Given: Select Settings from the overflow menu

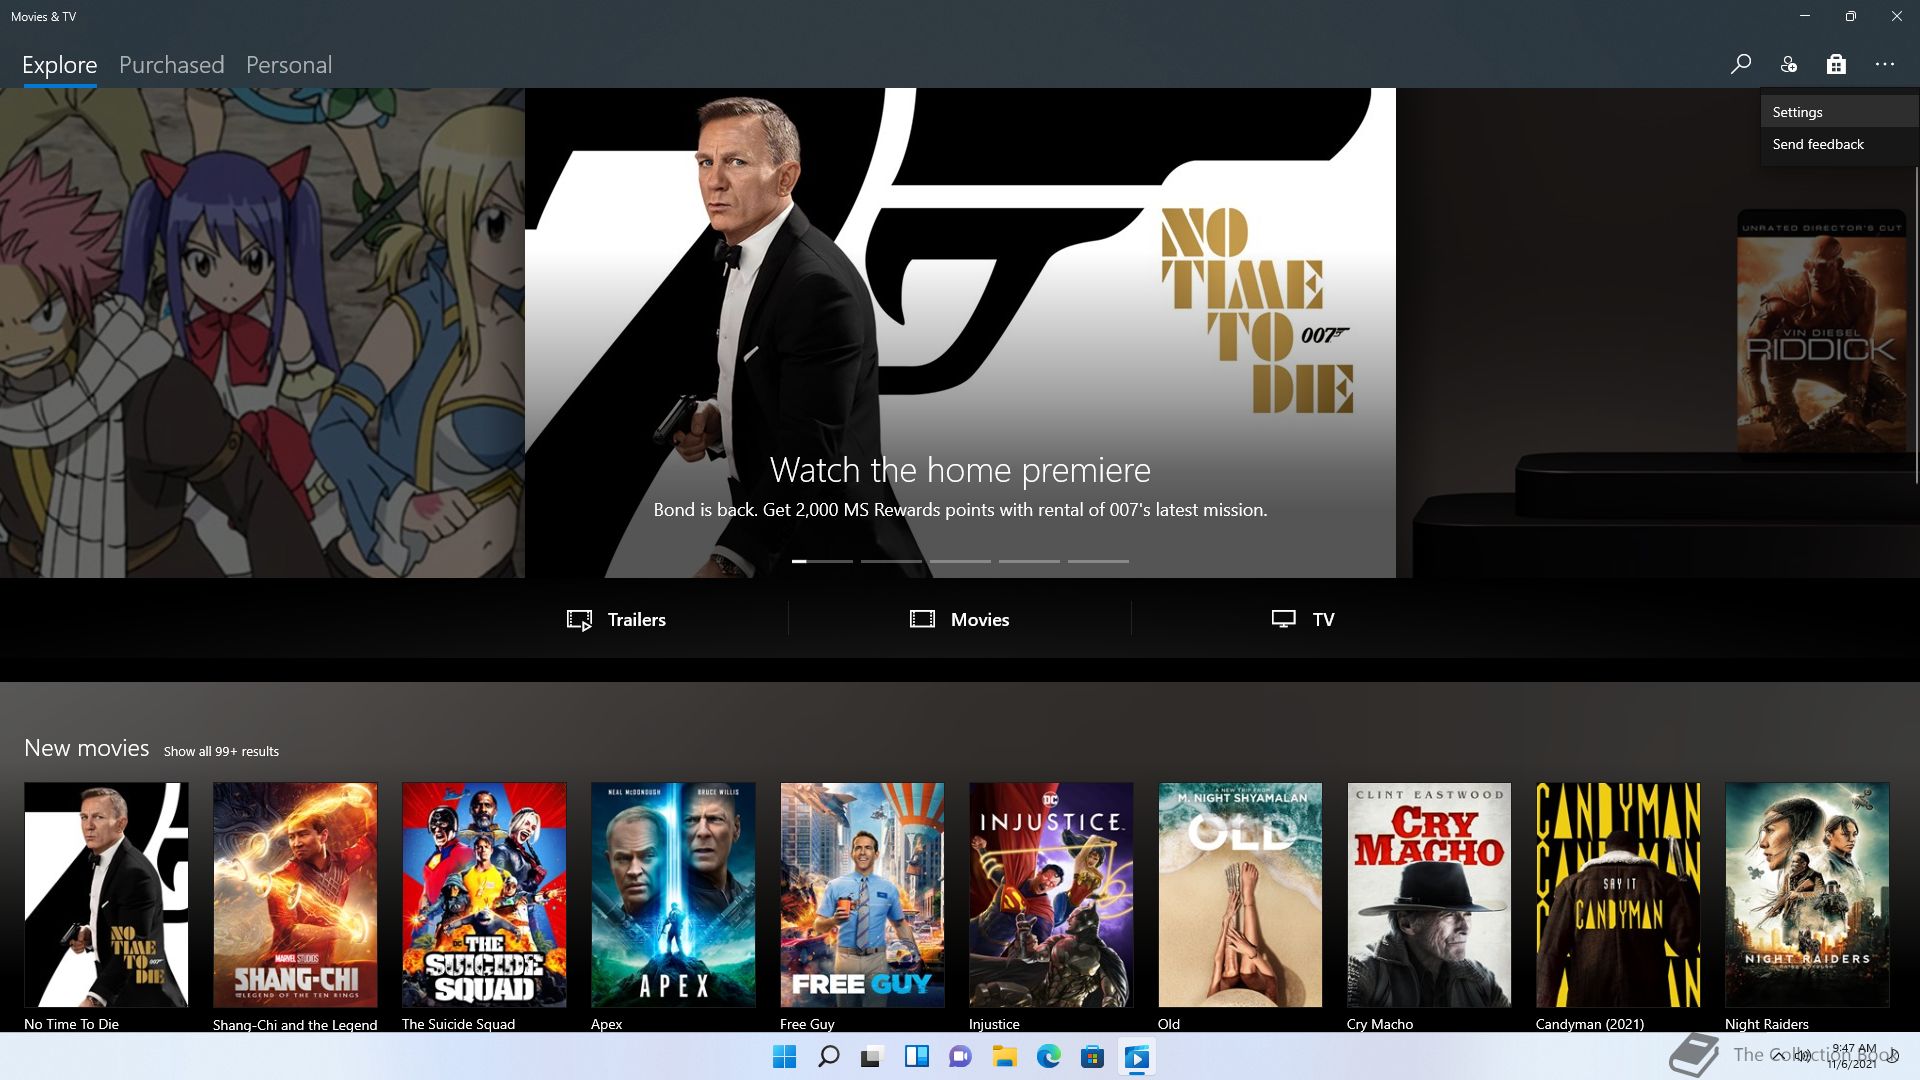Looking at the screenshot, I should click(1839, 112).
